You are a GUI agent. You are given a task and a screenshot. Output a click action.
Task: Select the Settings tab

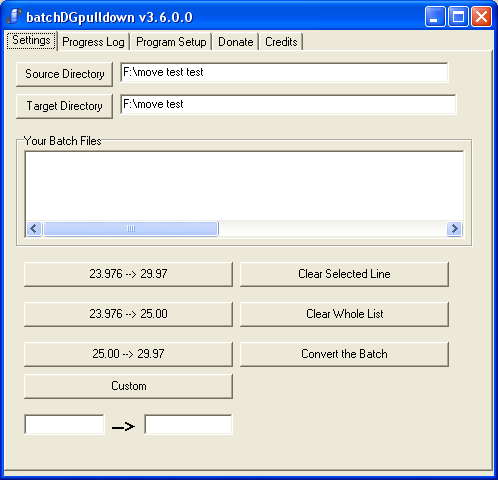(x=31, y=41)
